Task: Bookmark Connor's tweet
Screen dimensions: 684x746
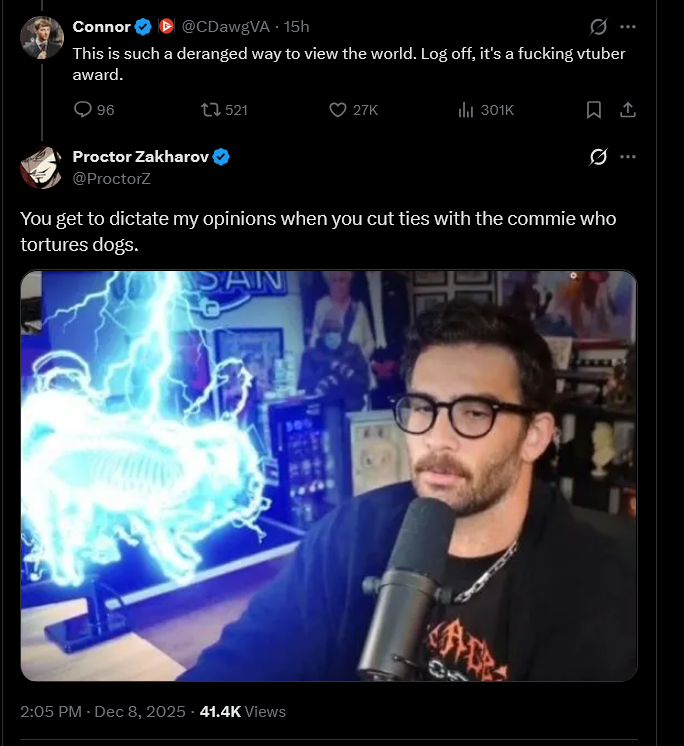Action: [594, 110]
